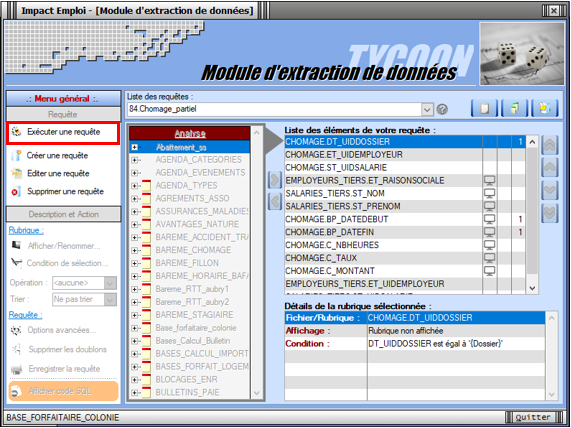Click display monitor icon for C_TAUX row
571x428 pixels.
(x=490, y=258)
